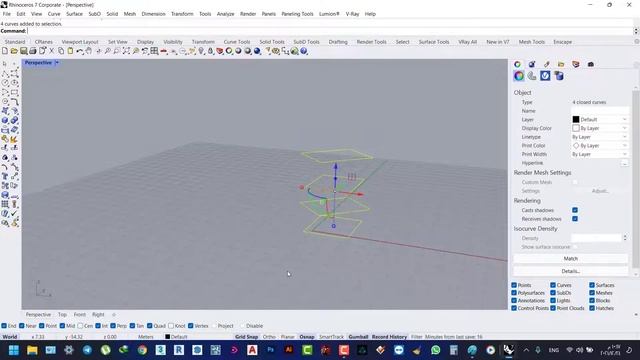Click the Match button
Image resolution: width=640 pixels, height=360 pixels.
coord(571,258)
